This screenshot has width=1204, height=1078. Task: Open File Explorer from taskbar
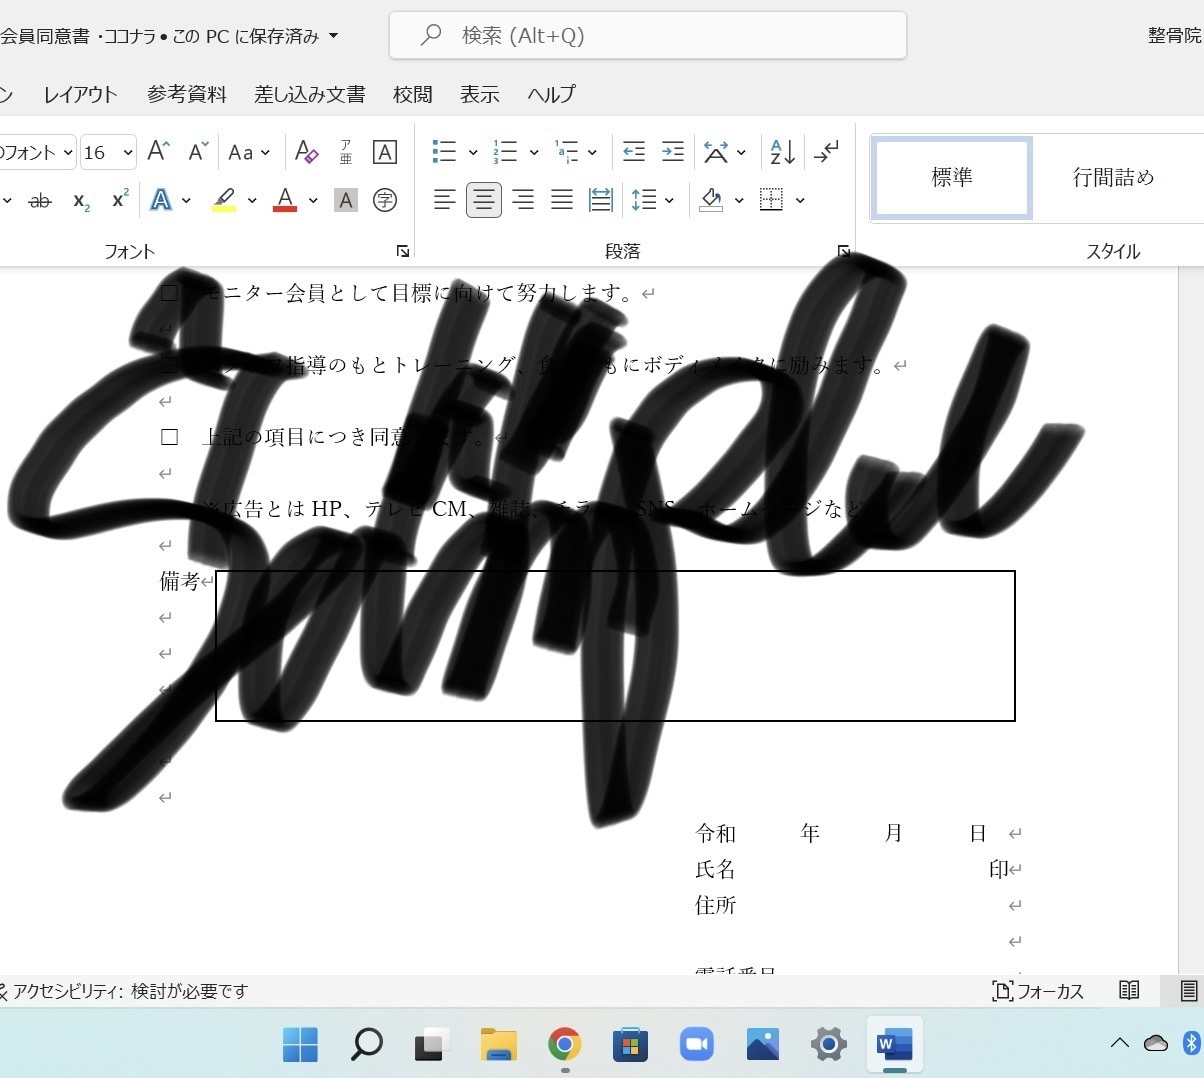click(x=499, y=1044)
